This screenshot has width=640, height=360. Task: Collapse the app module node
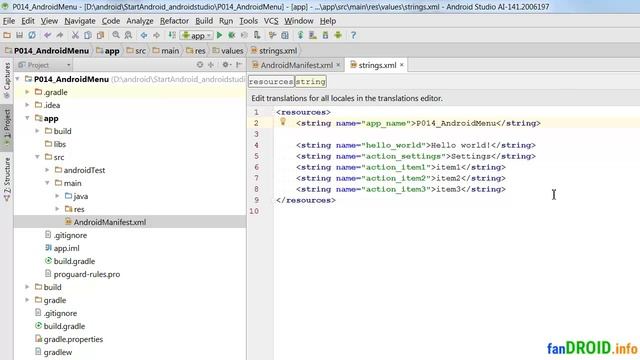(27, 118)
